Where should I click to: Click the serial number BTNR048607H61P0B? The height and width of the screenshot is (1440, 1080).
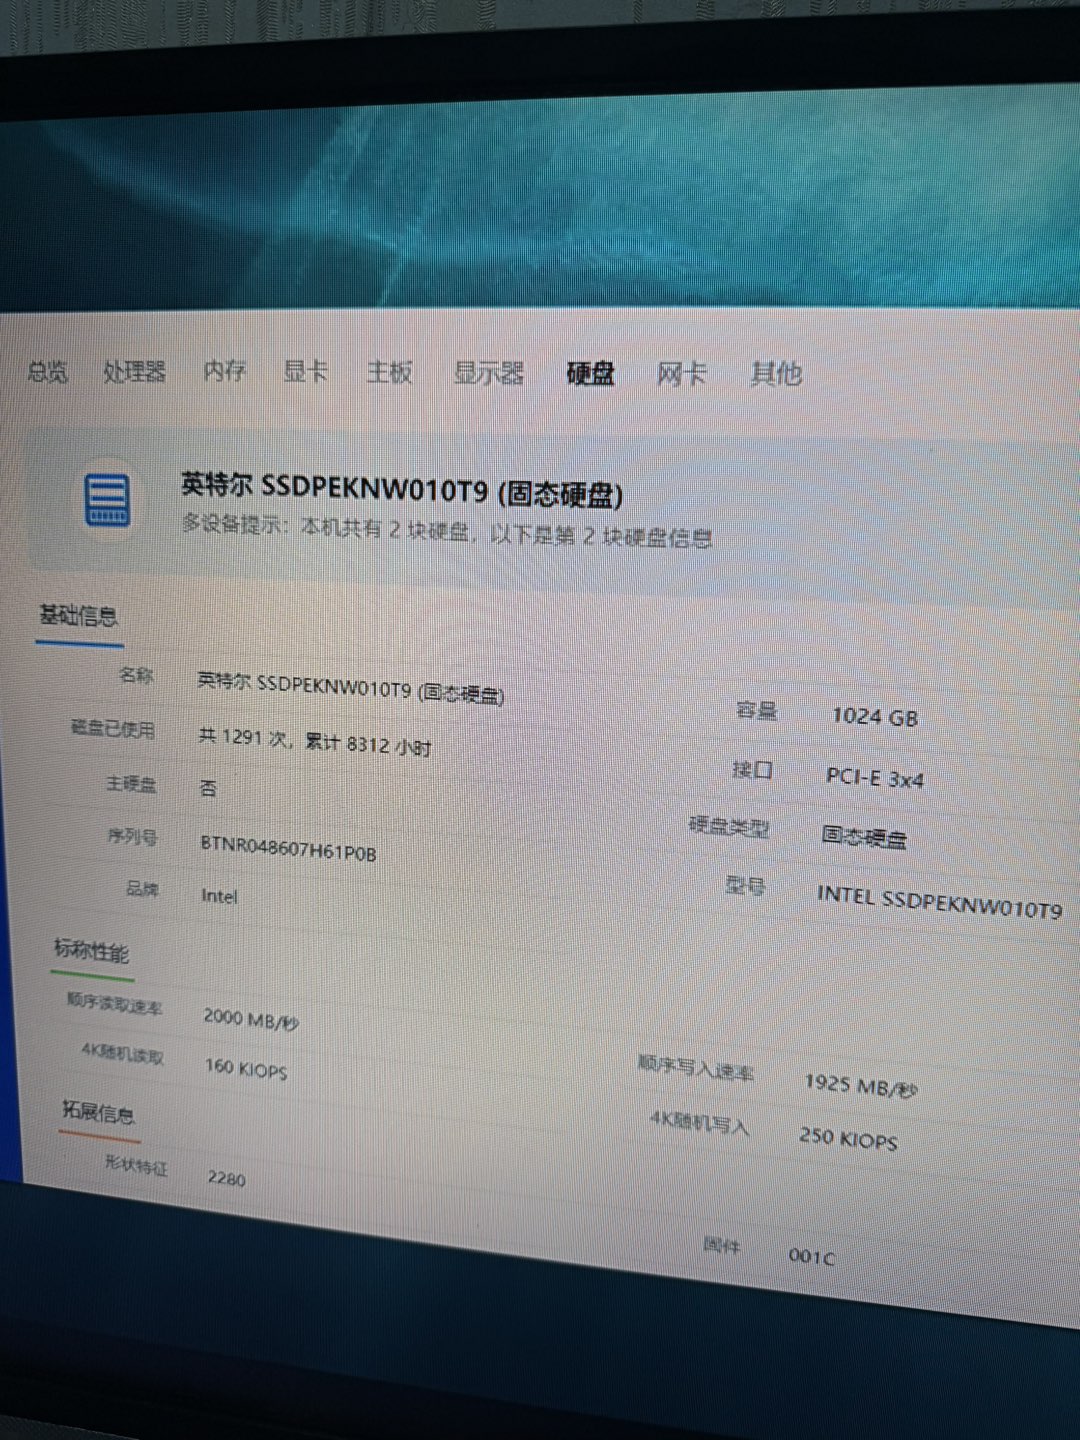click(x=288, y=848)
